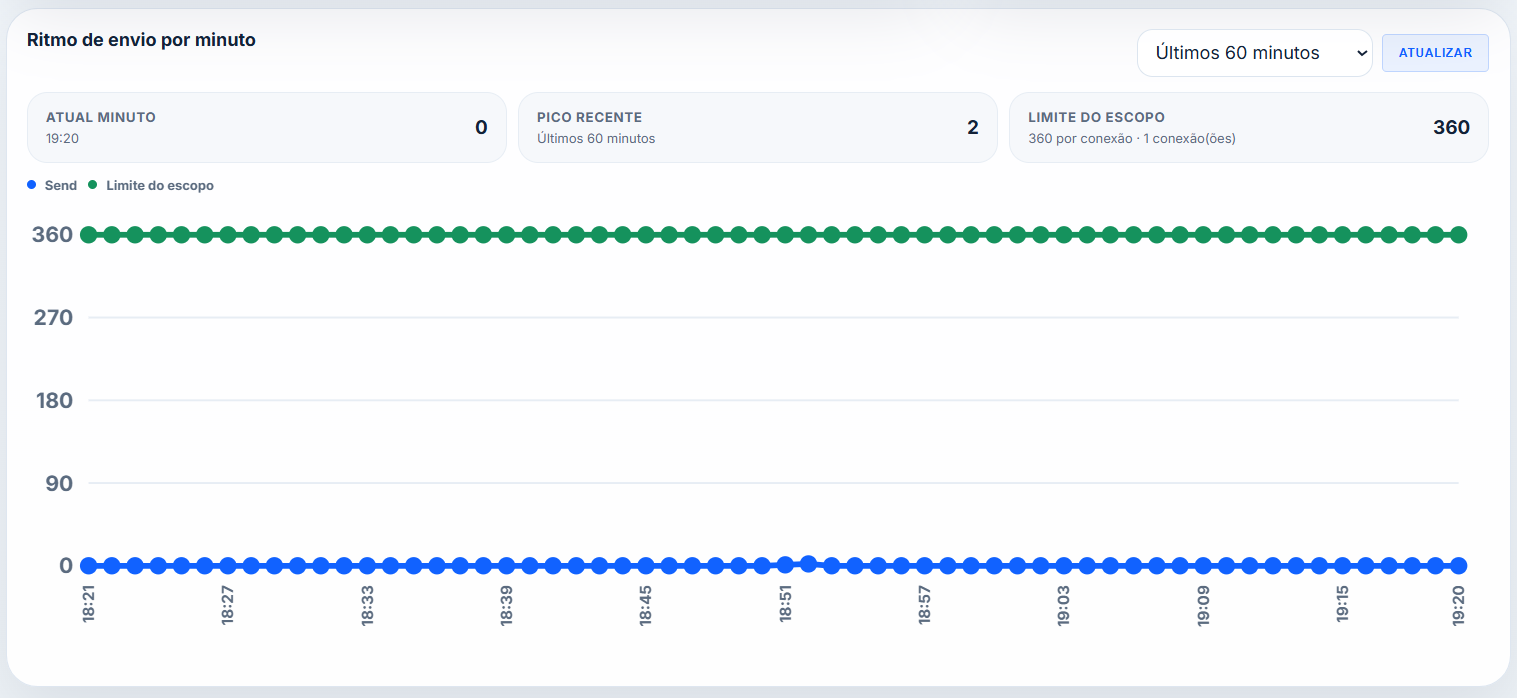This screenshot has height=698, width=1517.
Task: Select the LIMITE DO ESCOPO stat card
Action: pos(1248,127)
